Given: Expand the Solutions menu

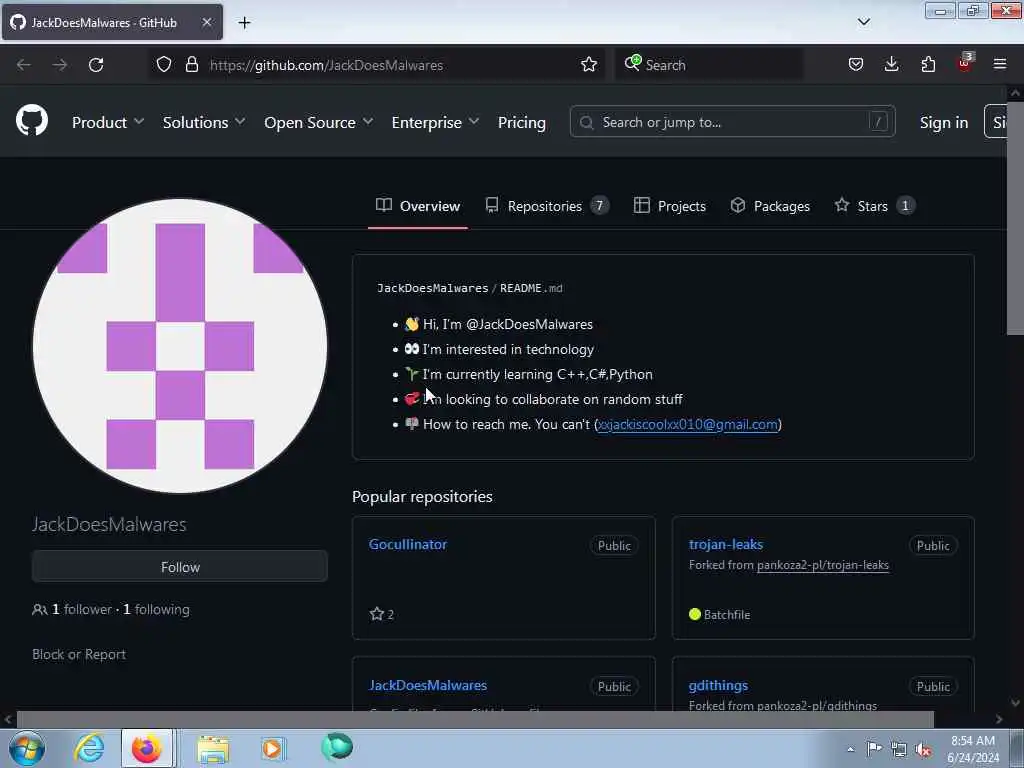Looking at the screenshot, I should tap(204, 122).
